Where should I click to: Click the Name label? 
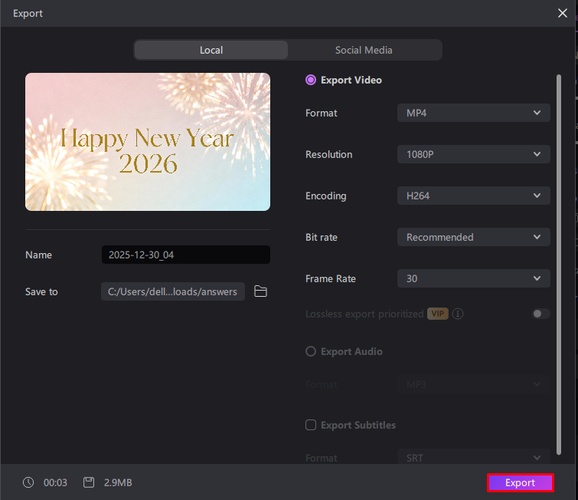38,255
